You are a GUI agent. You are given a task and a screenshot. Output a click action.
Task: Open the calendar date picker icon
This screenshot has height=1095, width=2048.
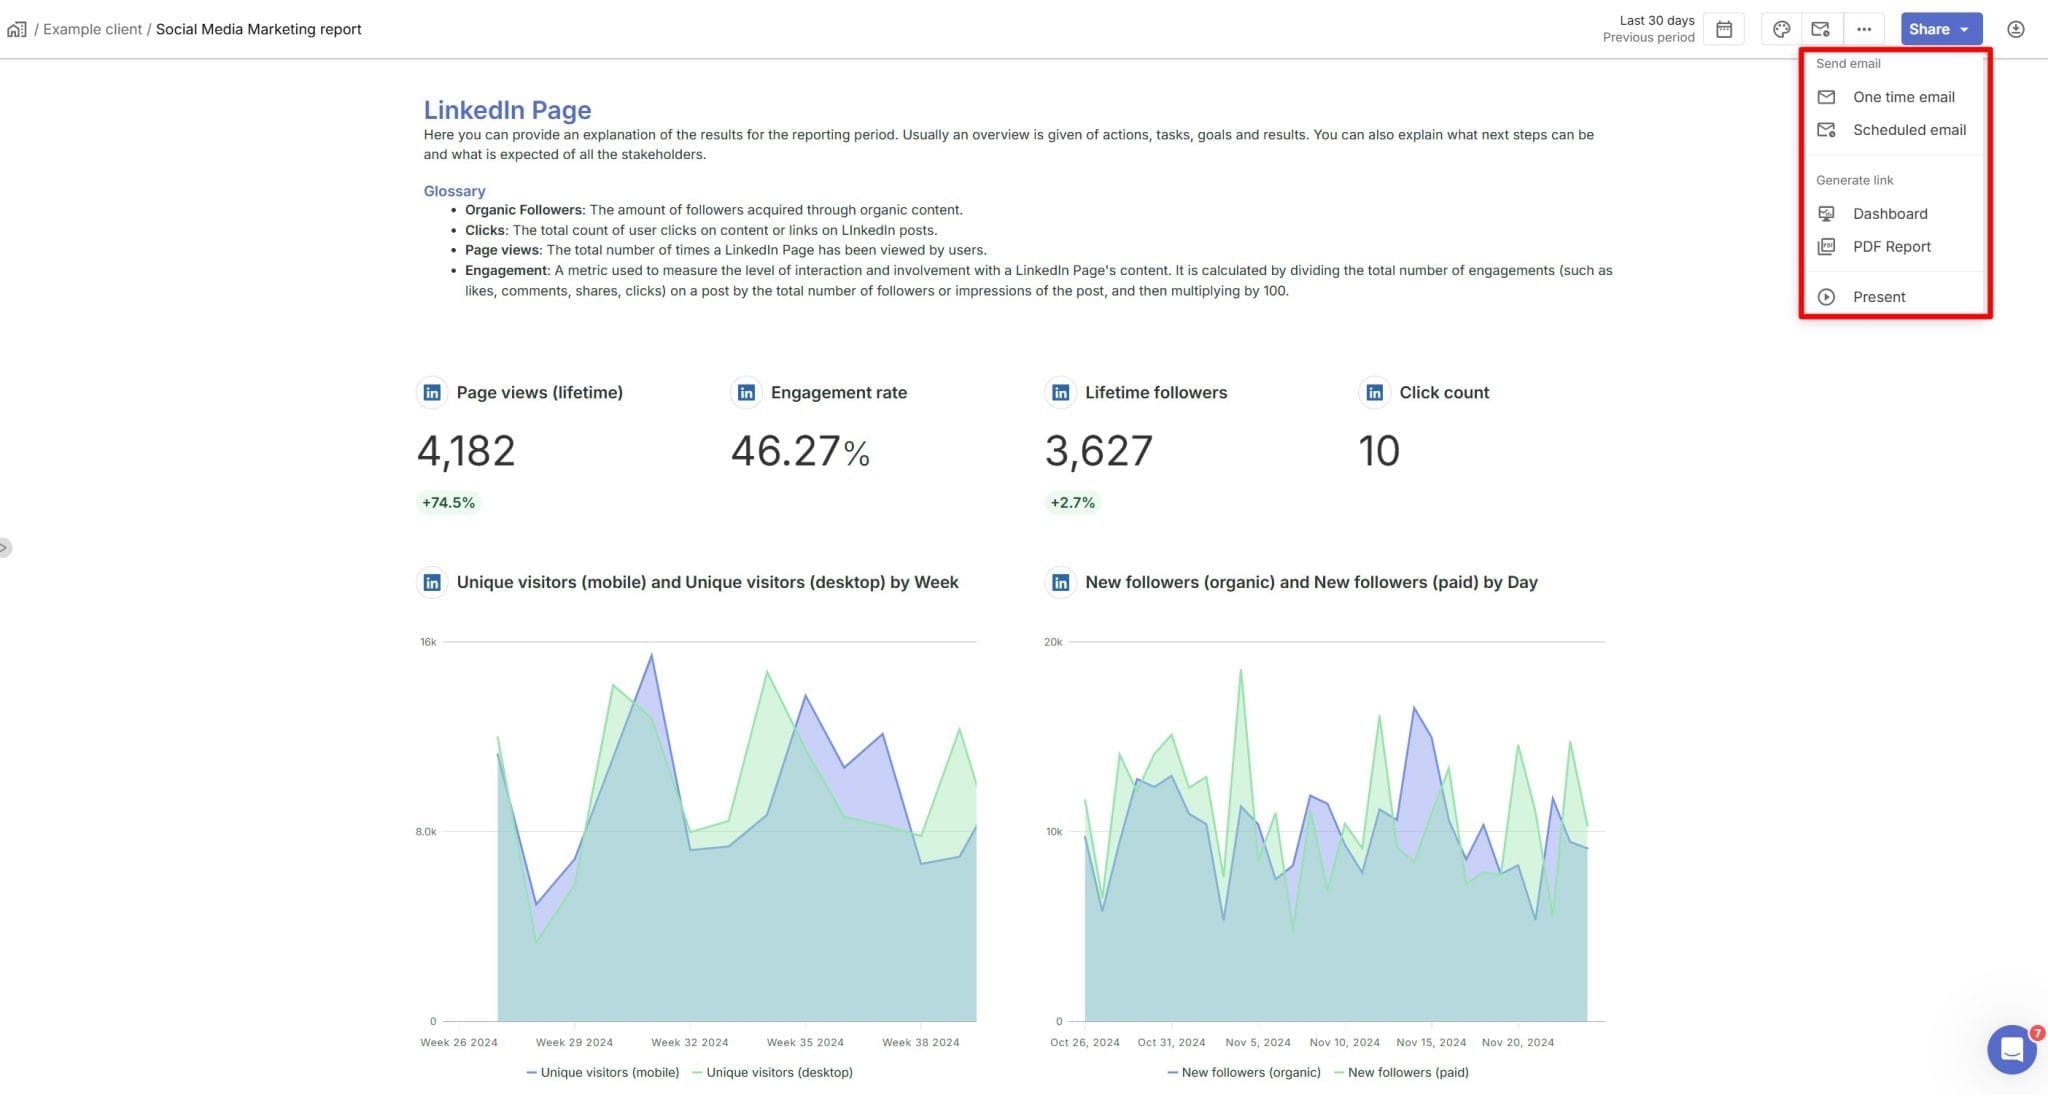click(x=1723, y=29)
